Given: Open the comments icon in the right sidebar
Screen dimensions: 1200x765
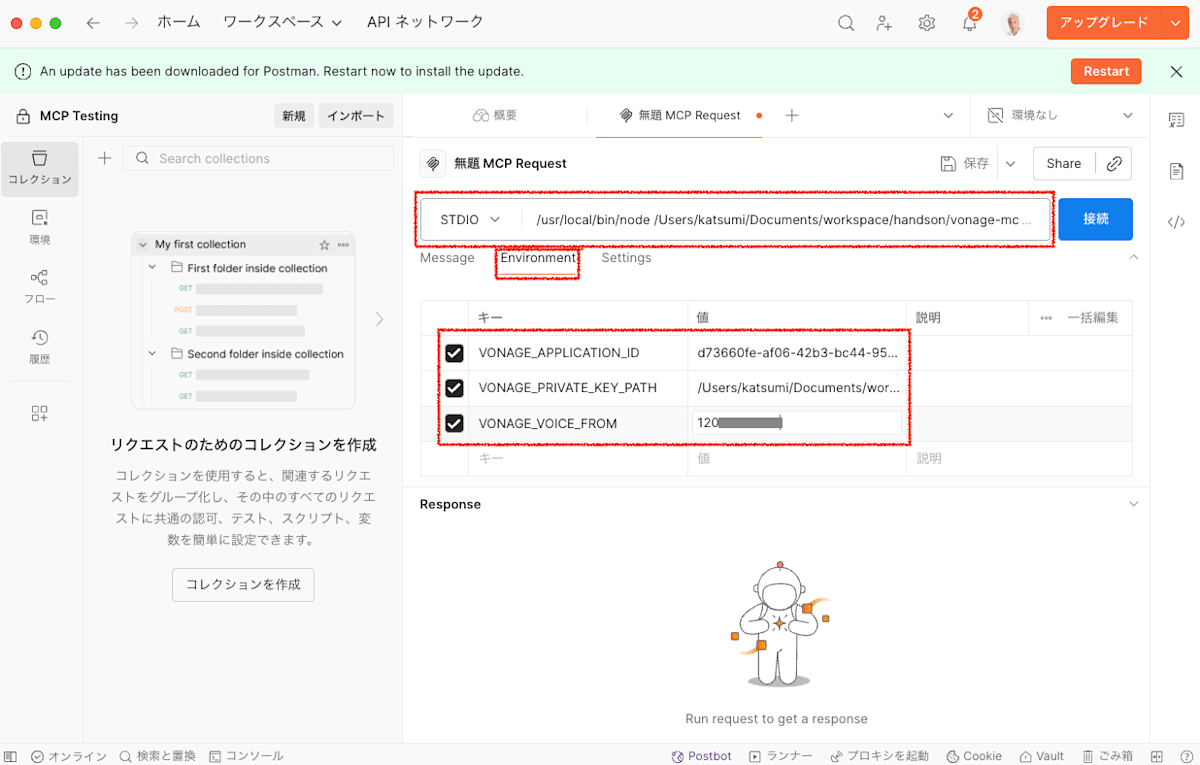Looking at the screenshot, I should point(1176,120).
